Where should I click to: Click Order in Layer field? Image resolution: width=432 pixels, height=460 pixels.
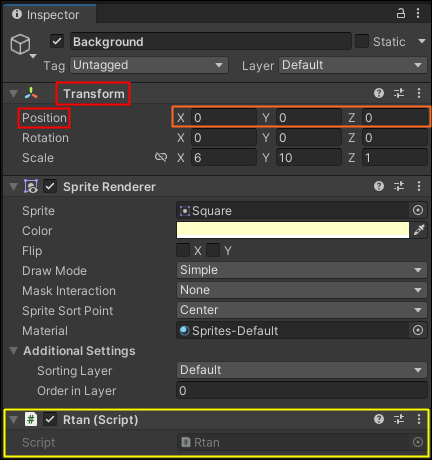click(302, 390)
